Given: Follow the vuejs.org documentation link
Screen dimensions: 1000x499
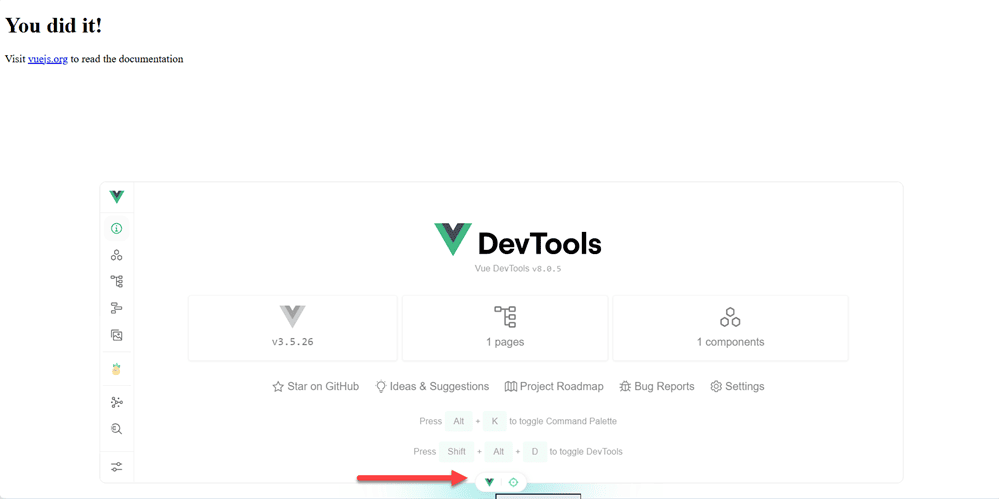Looking at the screenshot, I should (x=48, y=59).
